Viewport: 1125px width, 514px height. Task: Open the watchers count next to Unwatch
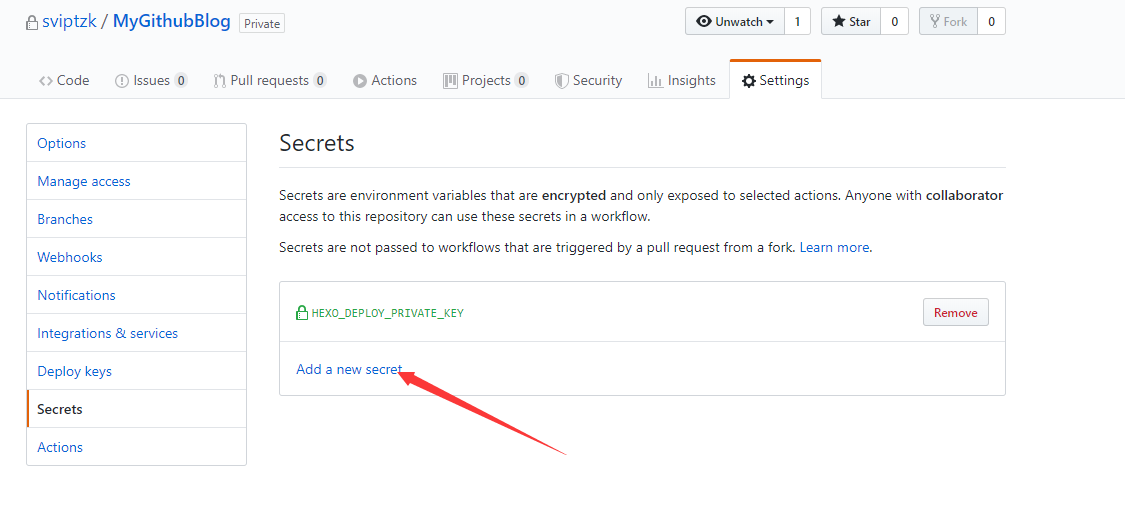pos(797,22)
